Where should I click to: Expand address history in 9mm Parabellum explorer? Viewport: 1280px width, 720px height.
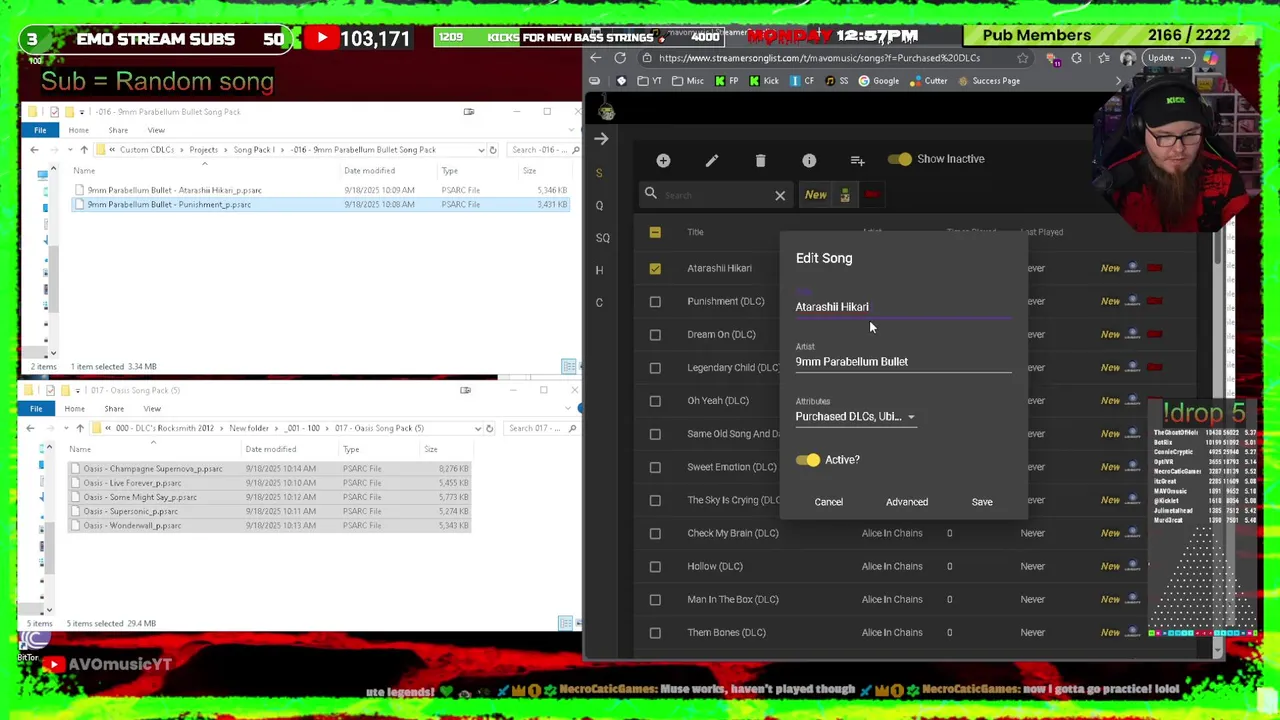tap(480, 150)
